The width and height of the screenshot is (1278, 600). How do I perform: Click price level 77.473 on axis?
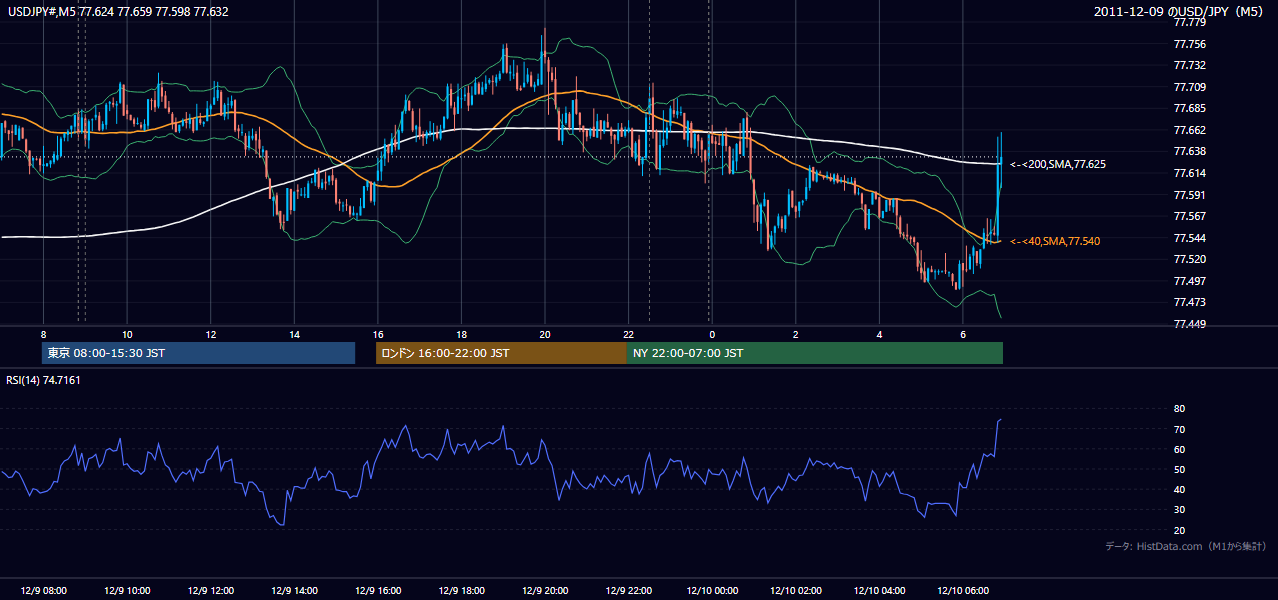click(1188, 302)
